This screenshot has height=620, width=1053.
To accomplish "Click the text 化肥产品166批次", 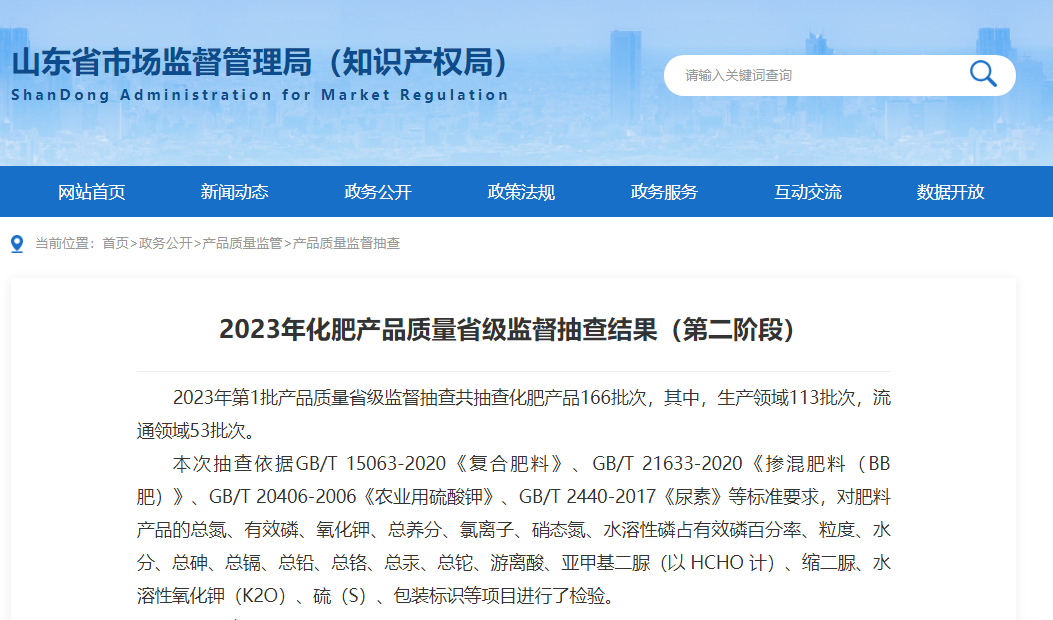I will click(577, 398).
